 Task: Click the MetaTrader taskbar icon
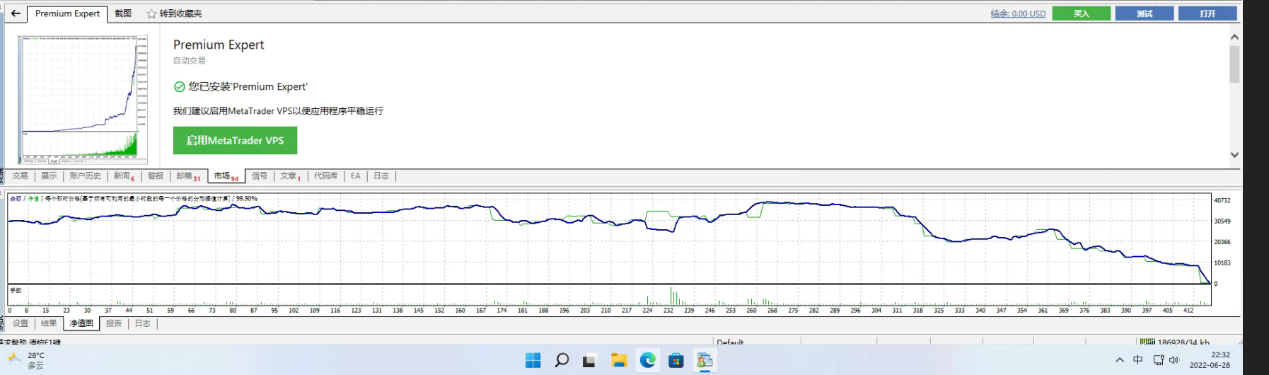point(704,359)
